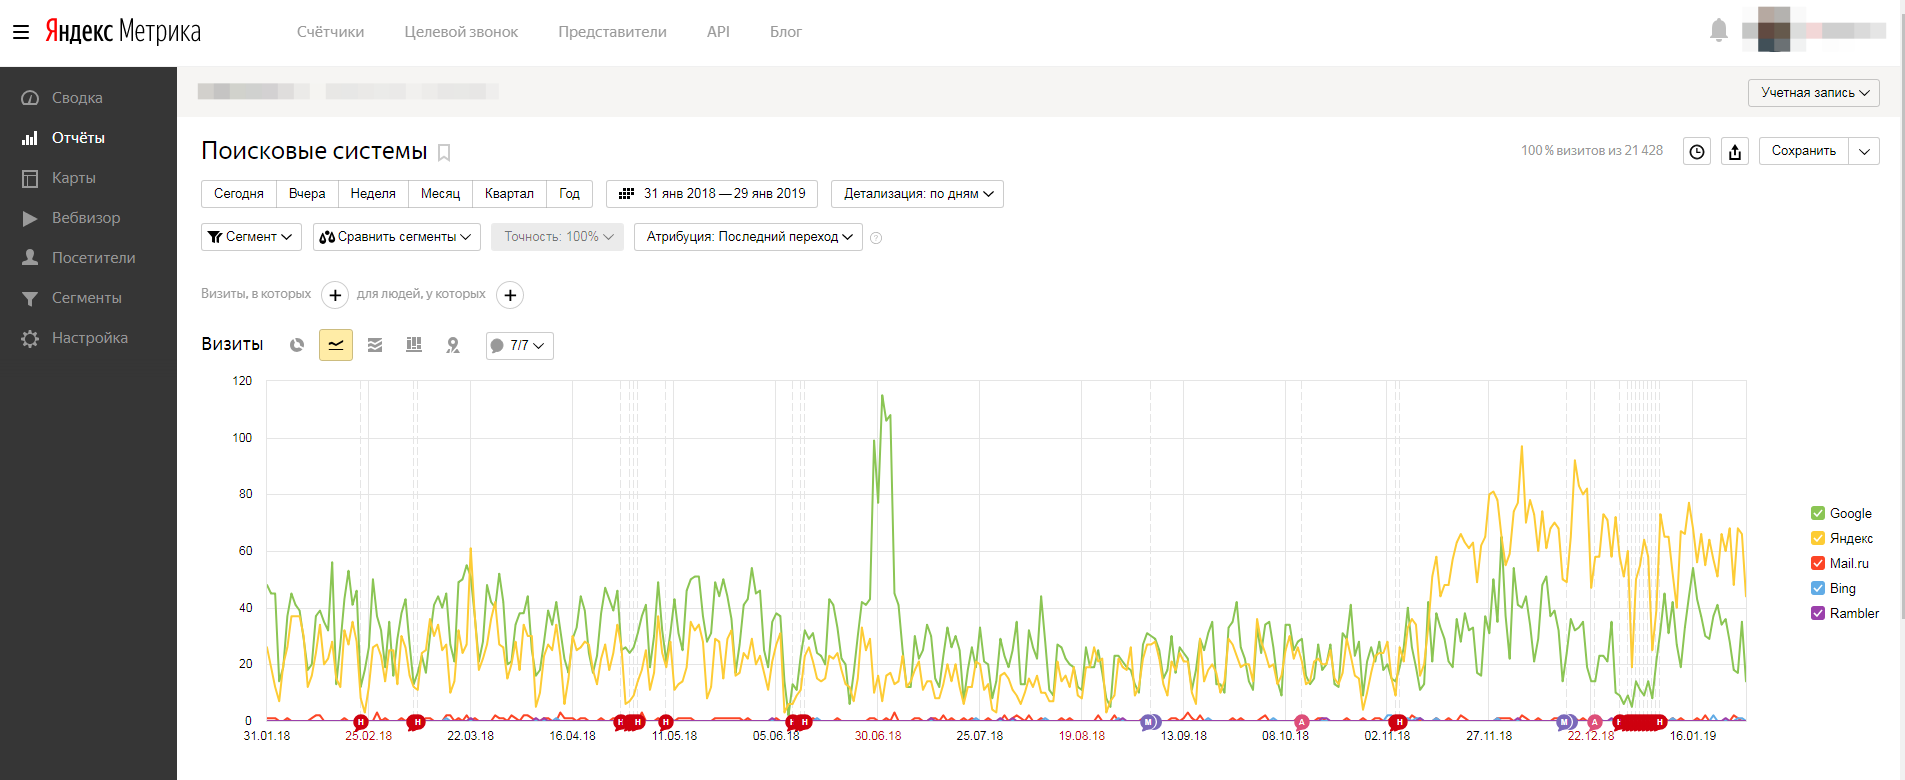Screen dimensions: 1905x780
Task: Click the Карты icon in sidebar
Action: [30, 178]
